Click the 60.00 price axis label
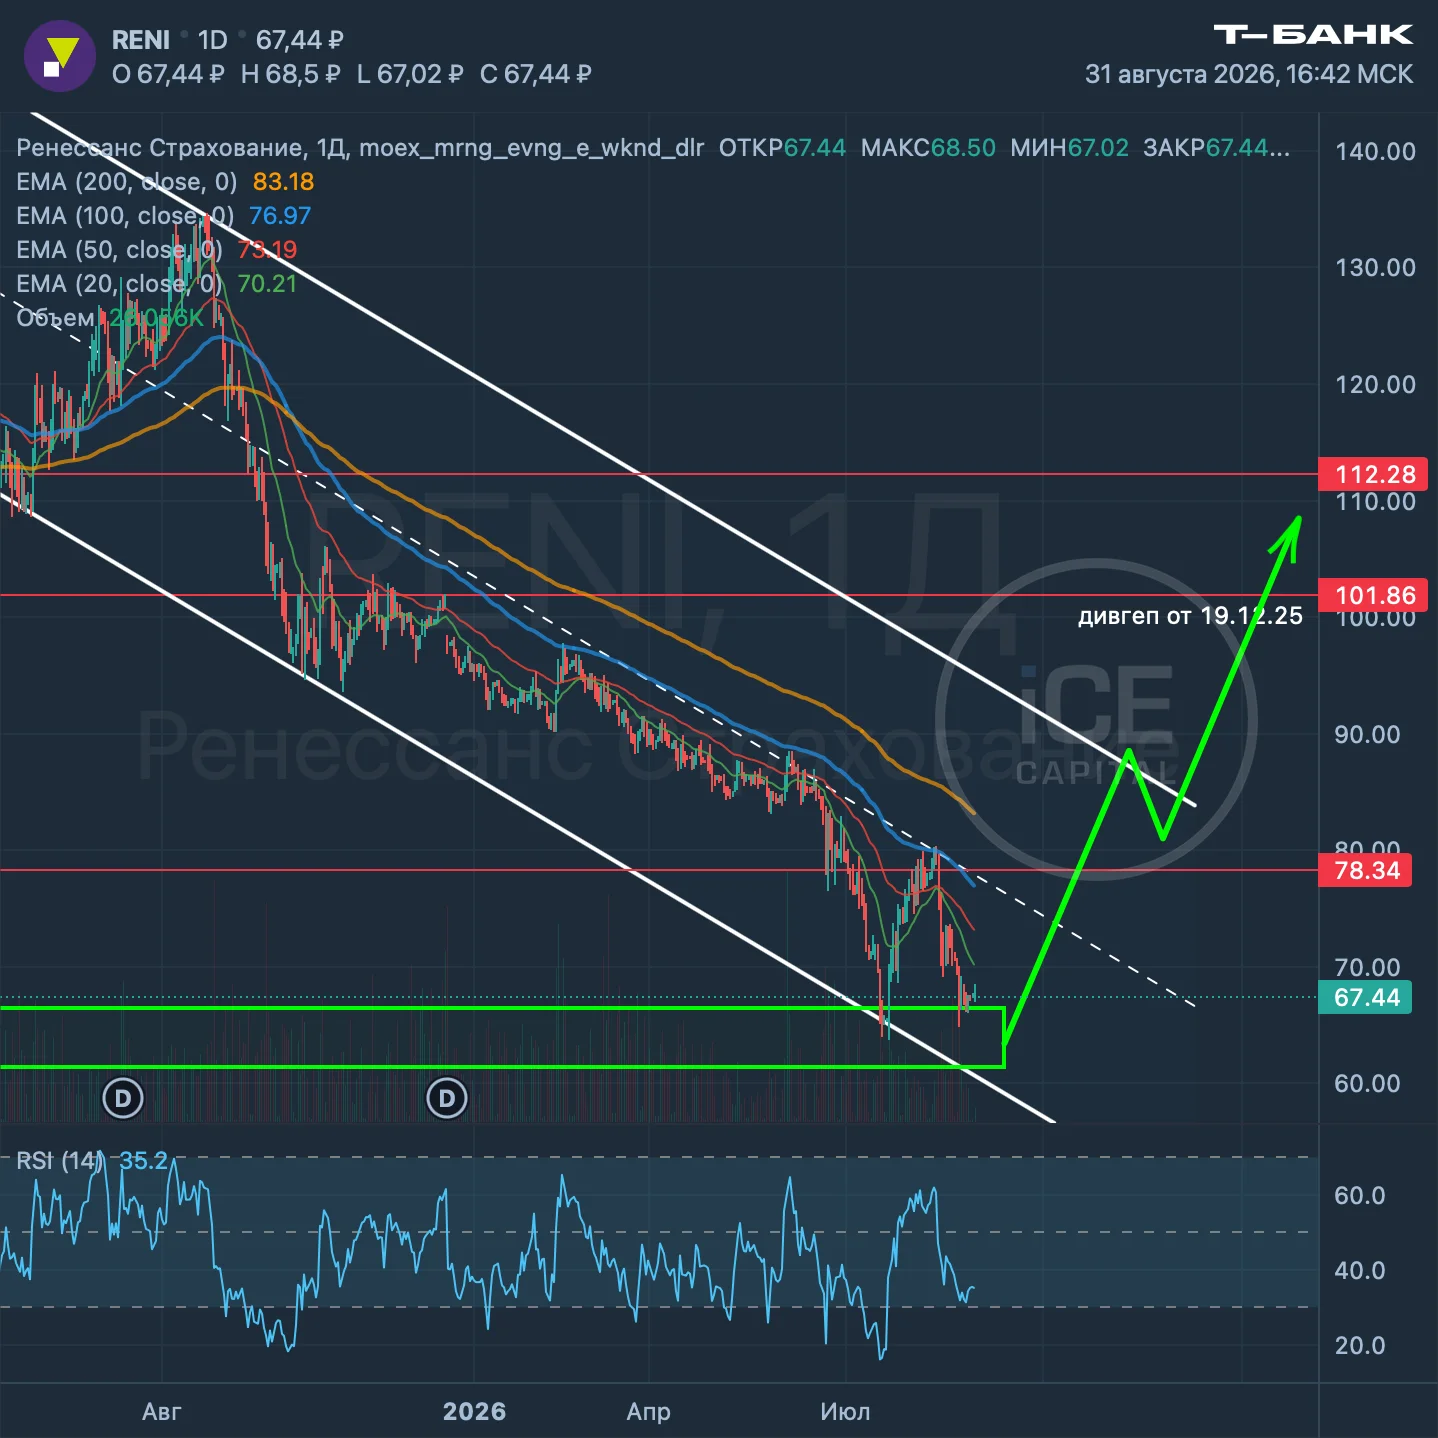The width and height of the screenshot is (1438, 1438). point(1368,1084)
